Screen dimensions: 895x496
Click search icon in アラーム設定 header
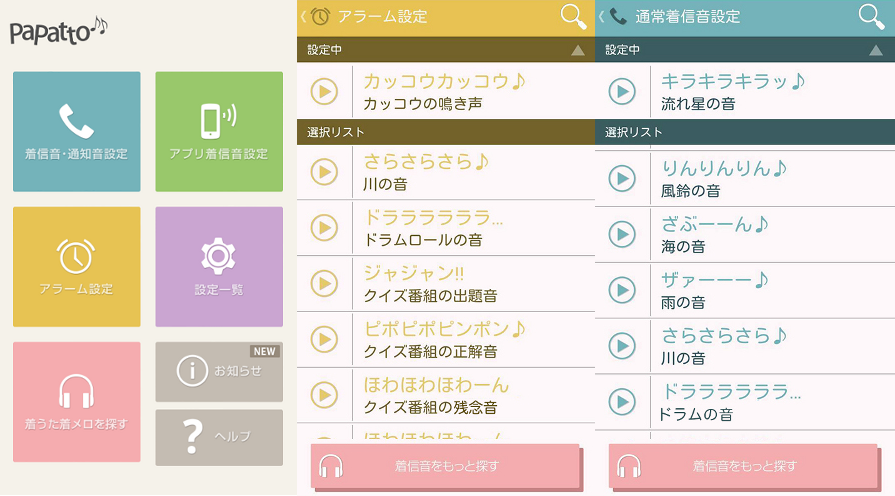pos(573,16)
